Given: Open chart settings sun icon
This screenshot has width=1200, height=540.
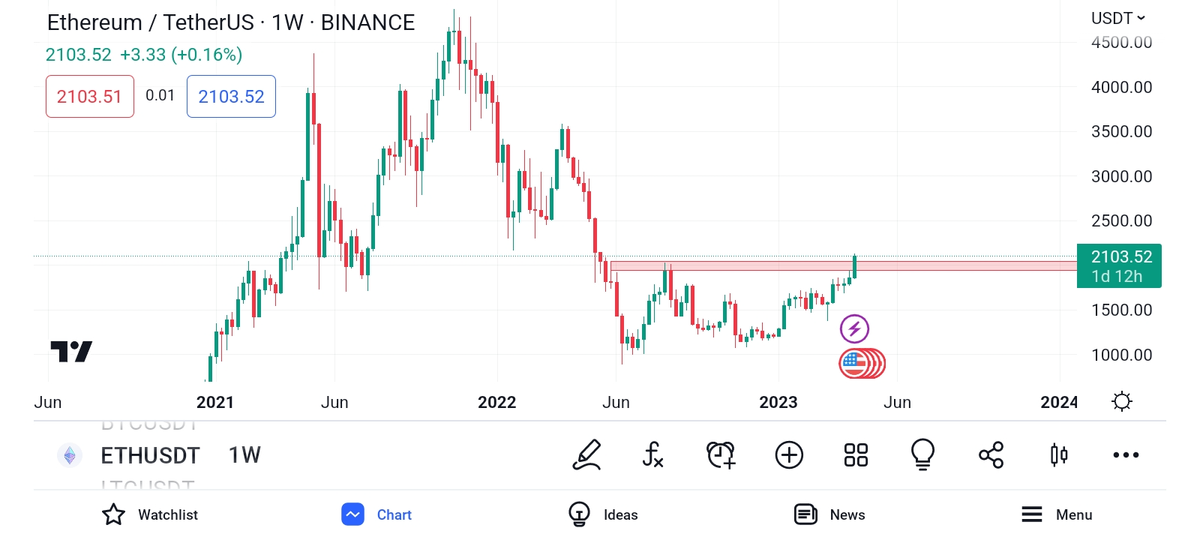Looking at the screenshot, I should pyautogui.click(x=1122, y=402).
